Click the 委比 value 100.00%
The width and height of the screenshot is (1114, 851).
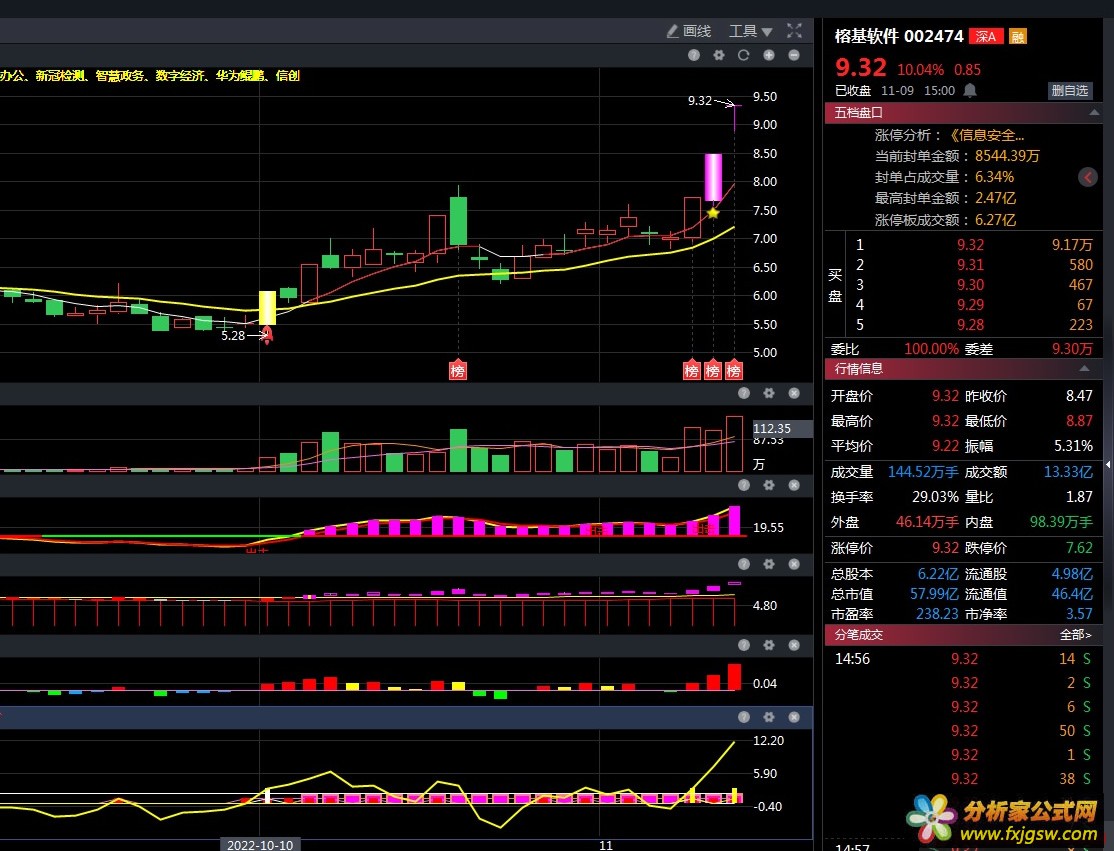(931, 349)
